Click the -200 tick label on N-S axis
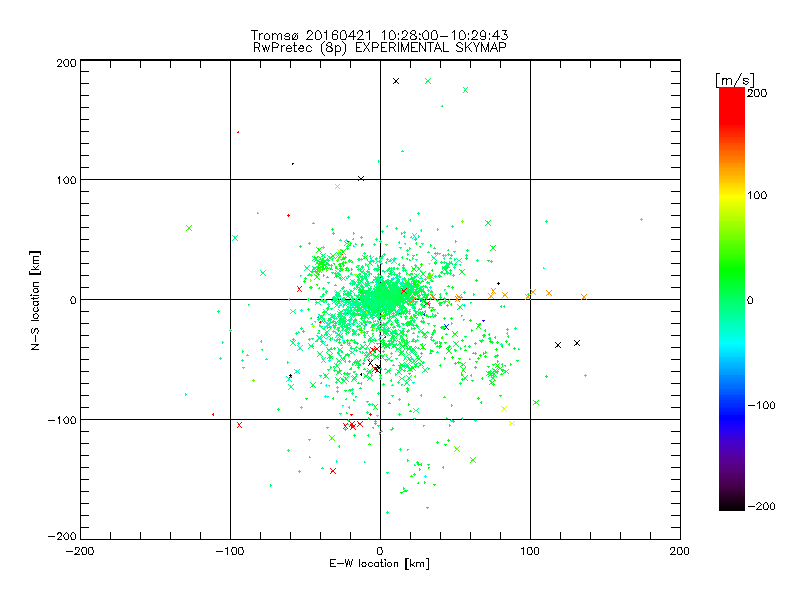 click(x=62, y=536)
